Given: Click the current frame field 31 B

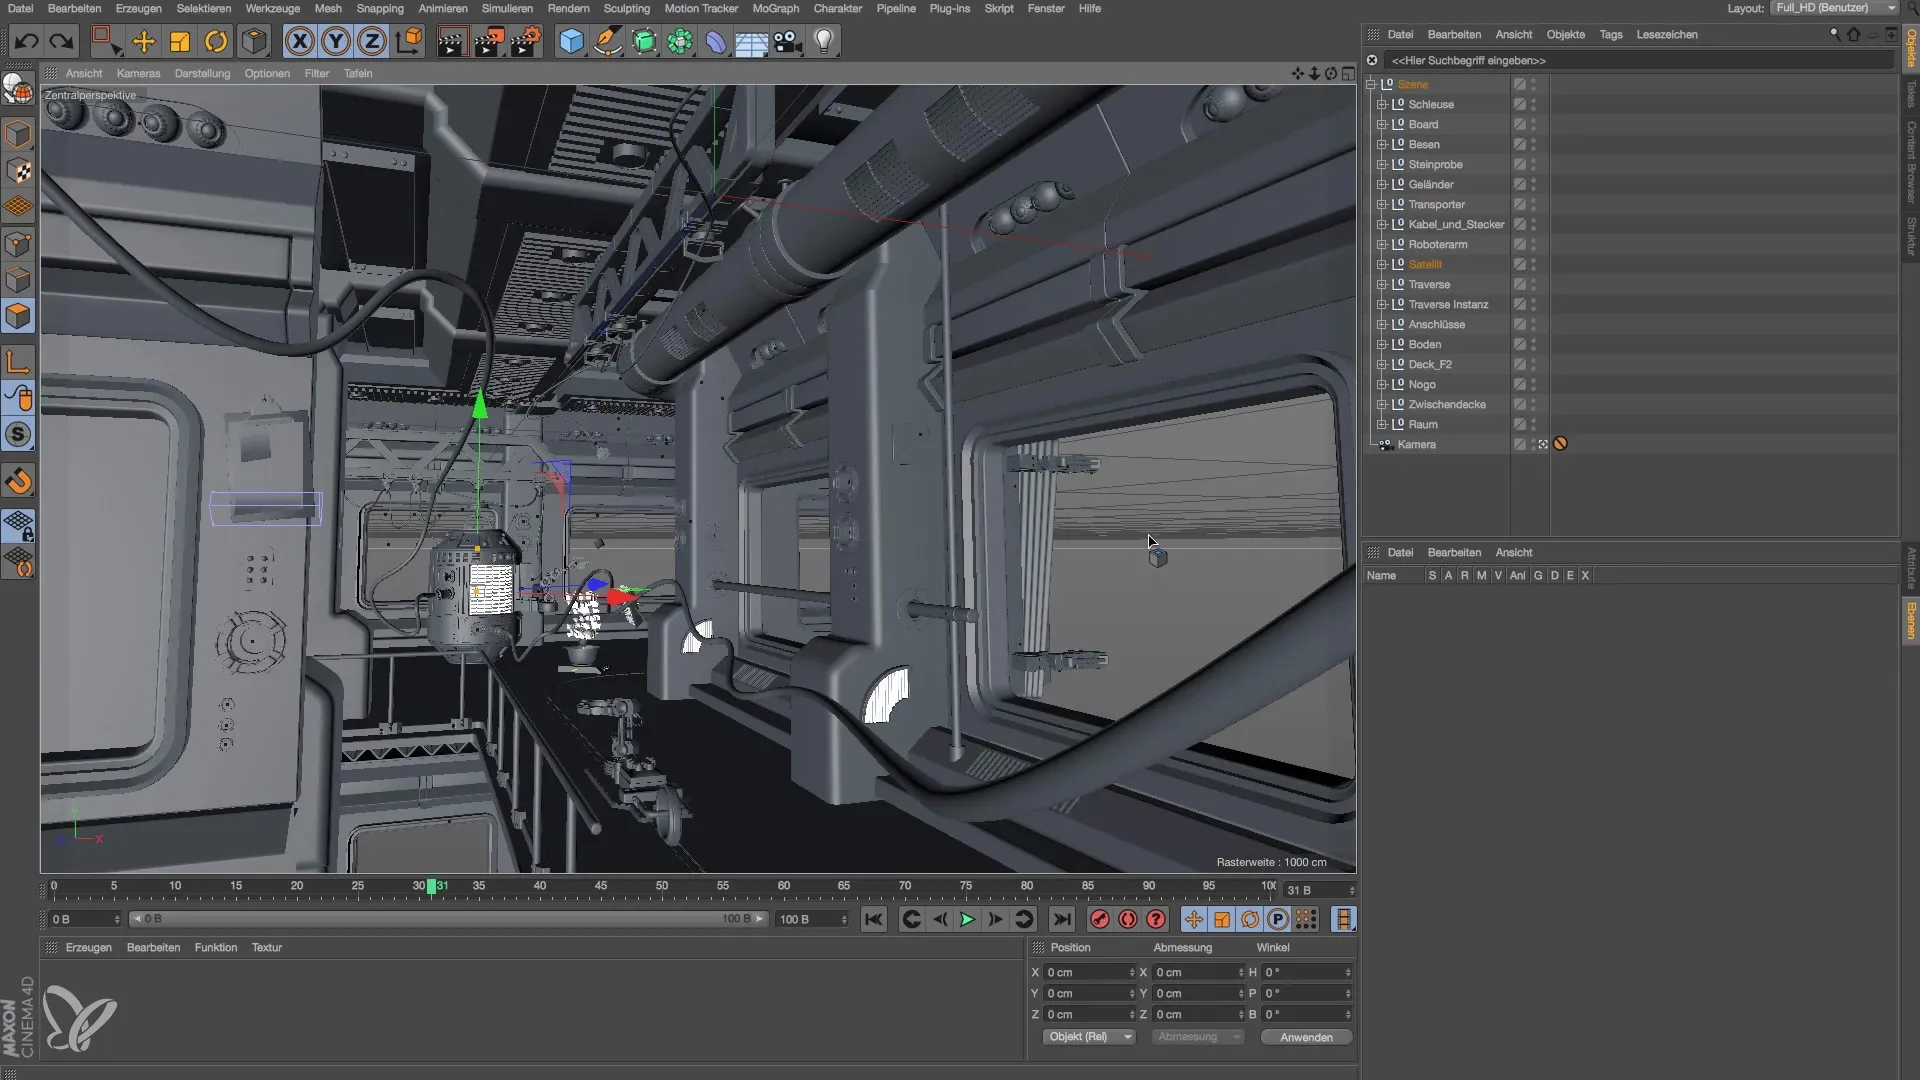Looking at the screenshot, I should 1319,890.
